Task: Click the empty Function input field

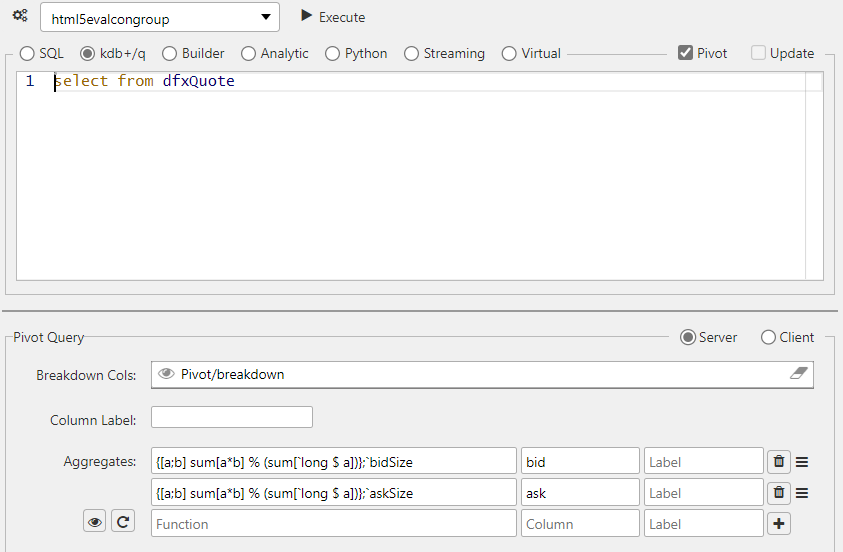Action: [333, 524]
